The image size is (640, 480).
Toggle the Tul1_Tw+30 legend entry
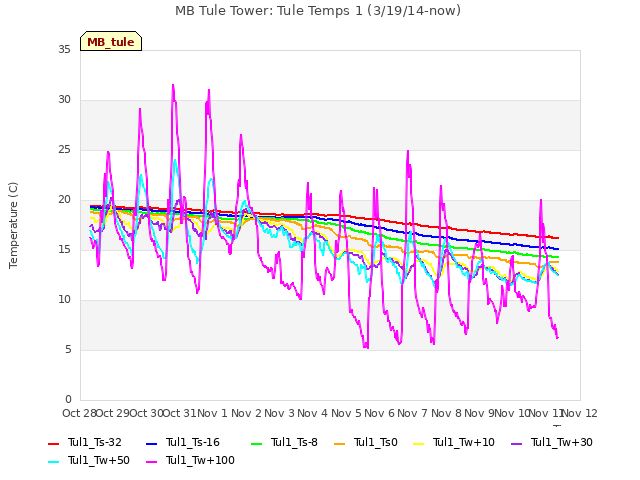point(552,442)
